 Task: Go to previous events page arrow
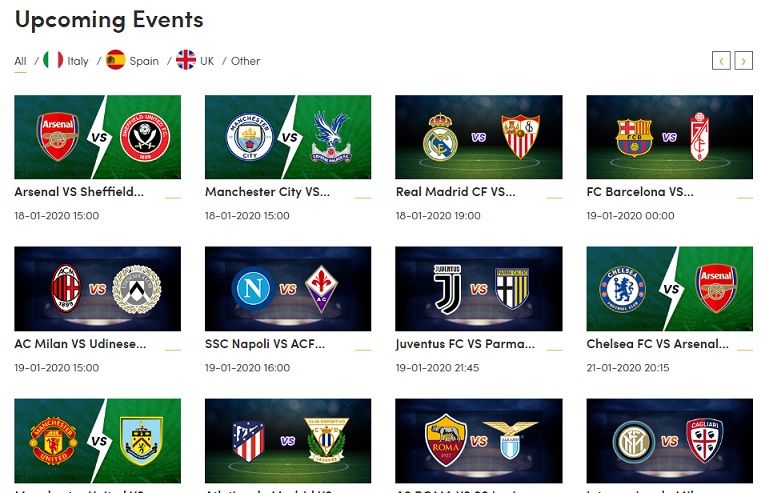[x=721, y=61]
